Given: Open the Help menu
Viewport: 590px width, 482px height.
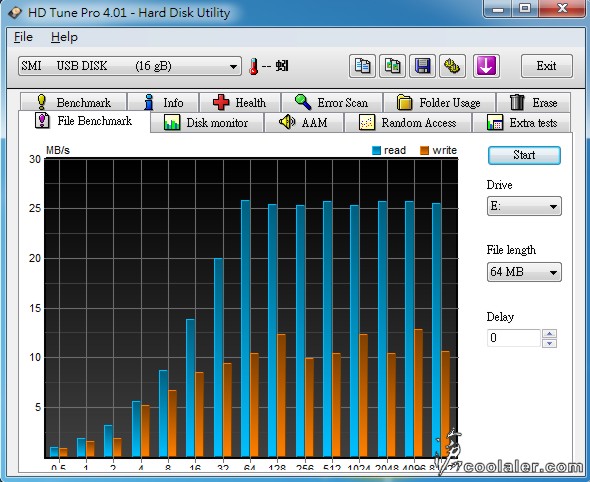Looking at the screenshot, I should [x=64, y=37].
